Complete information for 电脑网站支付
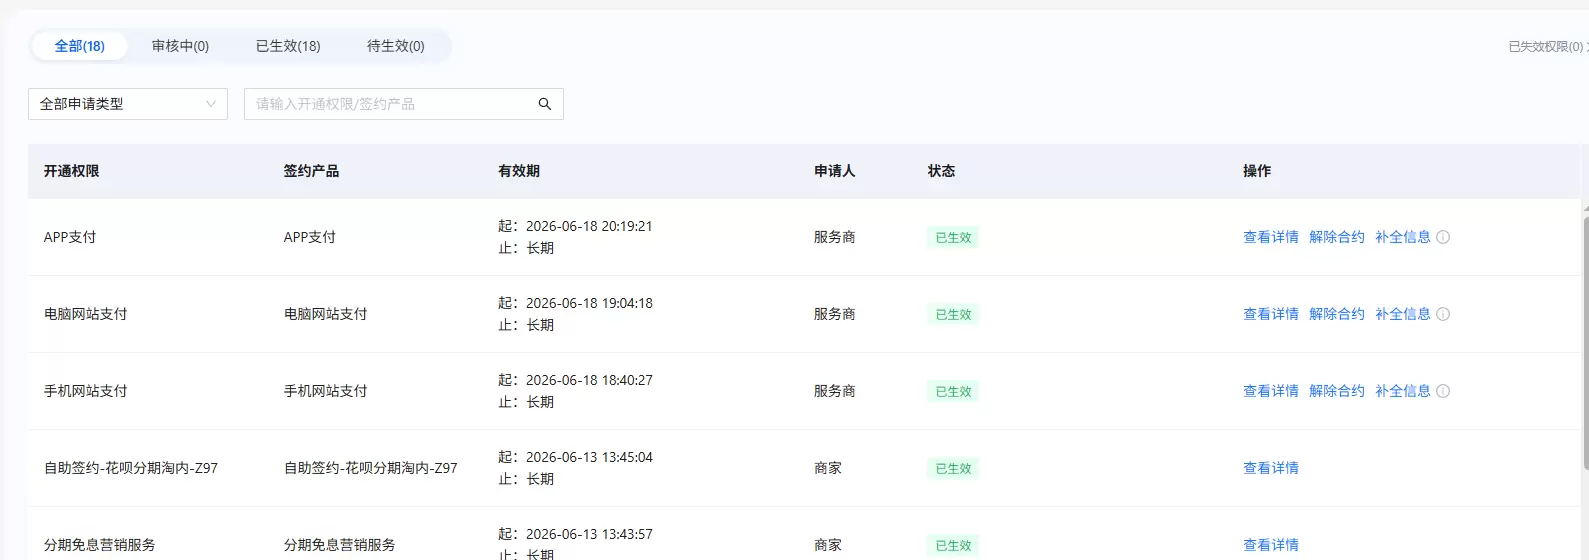1589x560 pixels. [1403, 314]
